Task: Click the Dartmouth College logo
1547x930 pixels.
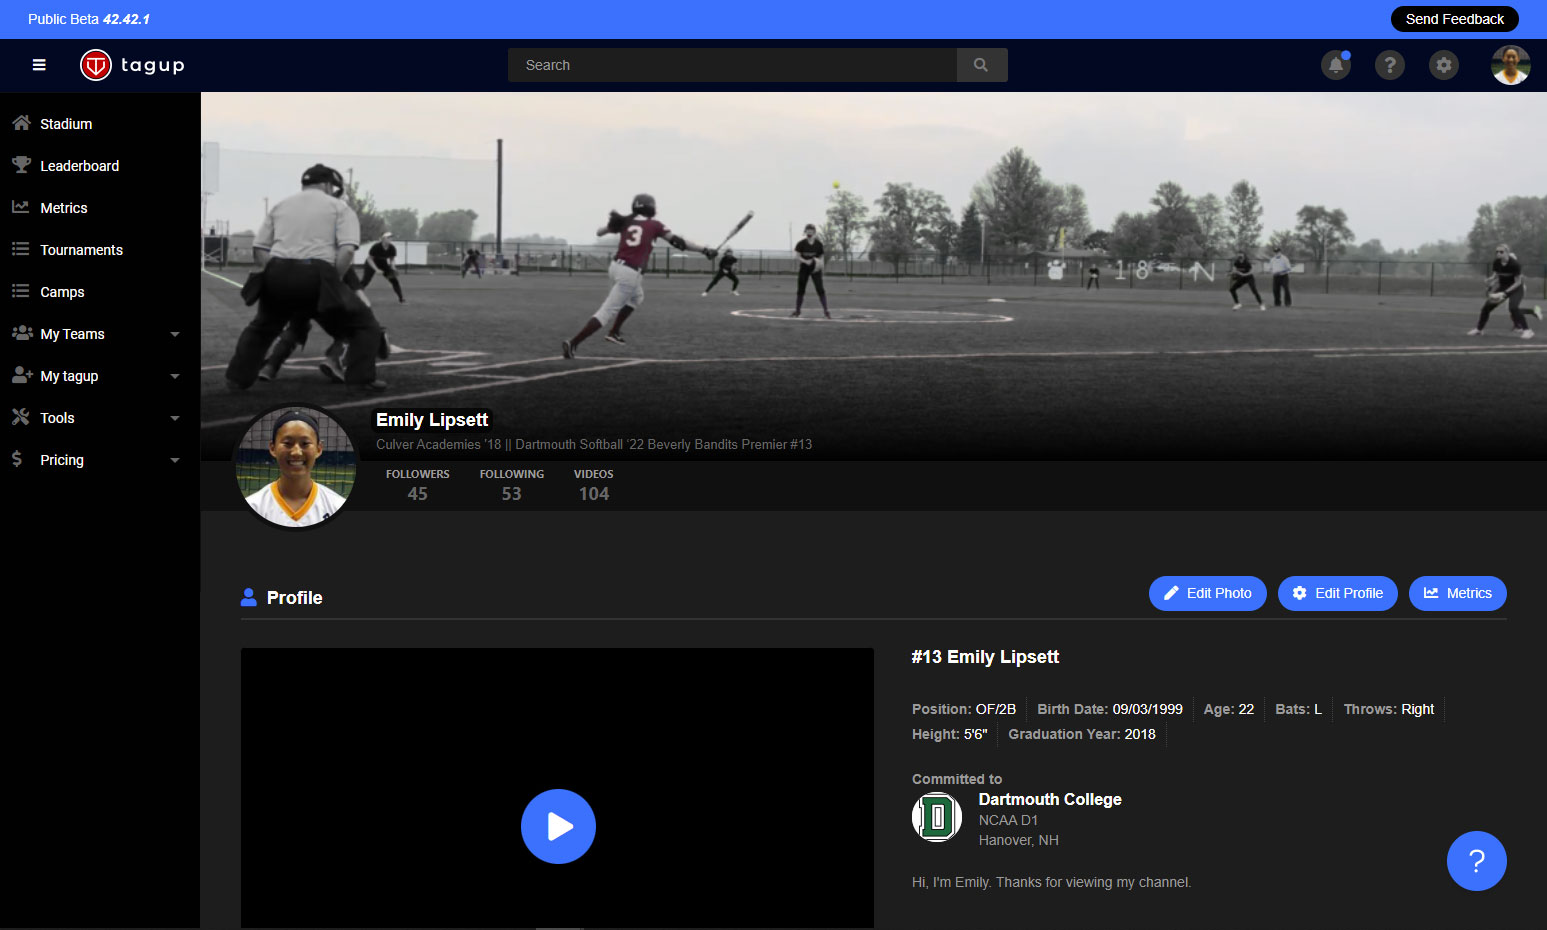Action: click(937, 817)
